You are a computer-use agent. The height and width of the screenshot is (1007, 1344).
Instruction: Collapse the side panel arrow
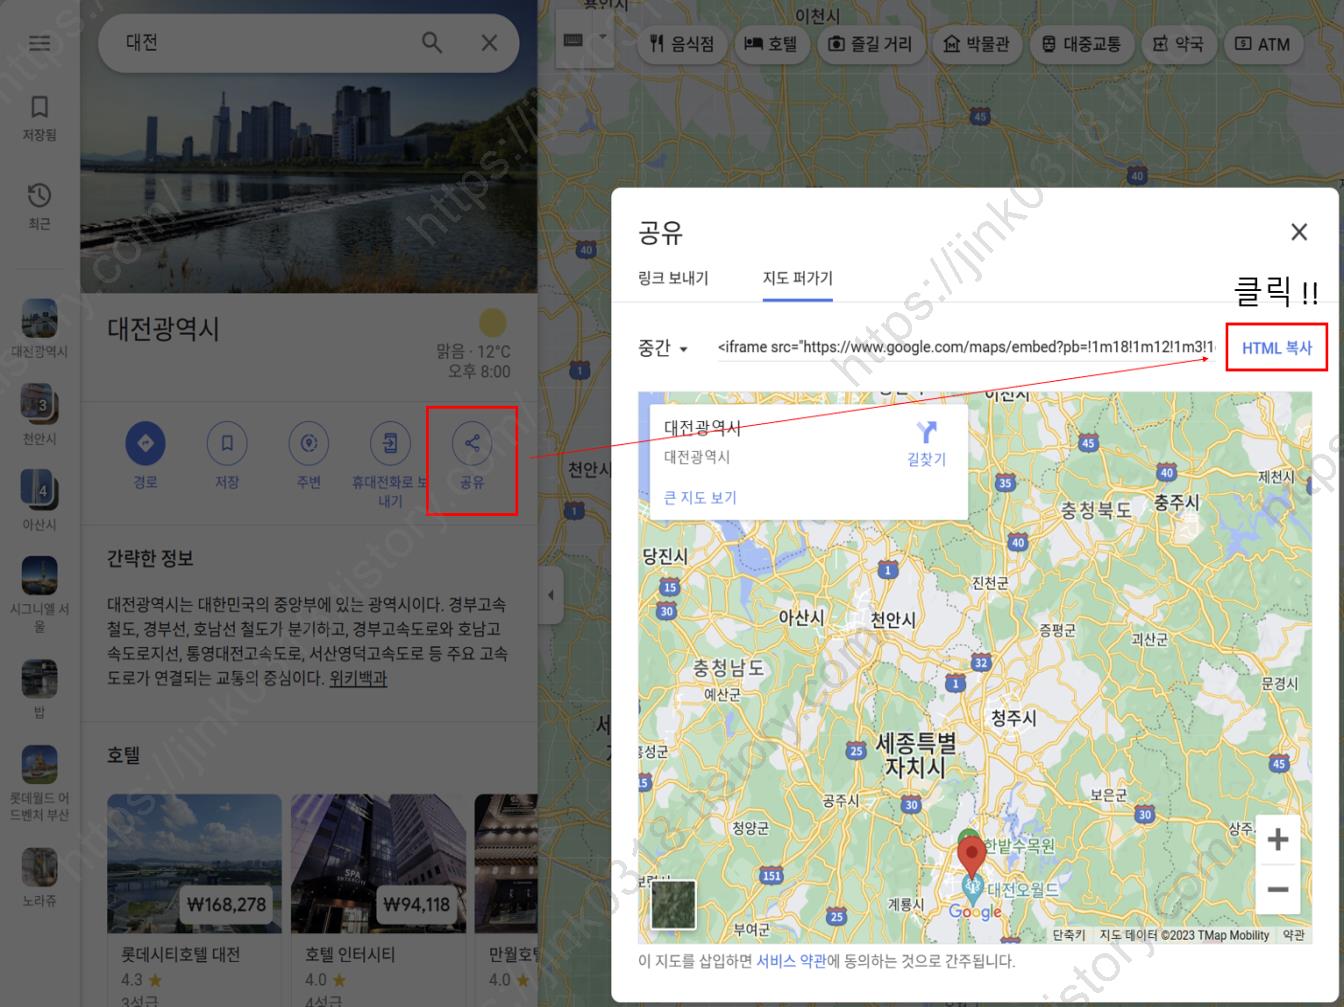click(x=550, y=595)
